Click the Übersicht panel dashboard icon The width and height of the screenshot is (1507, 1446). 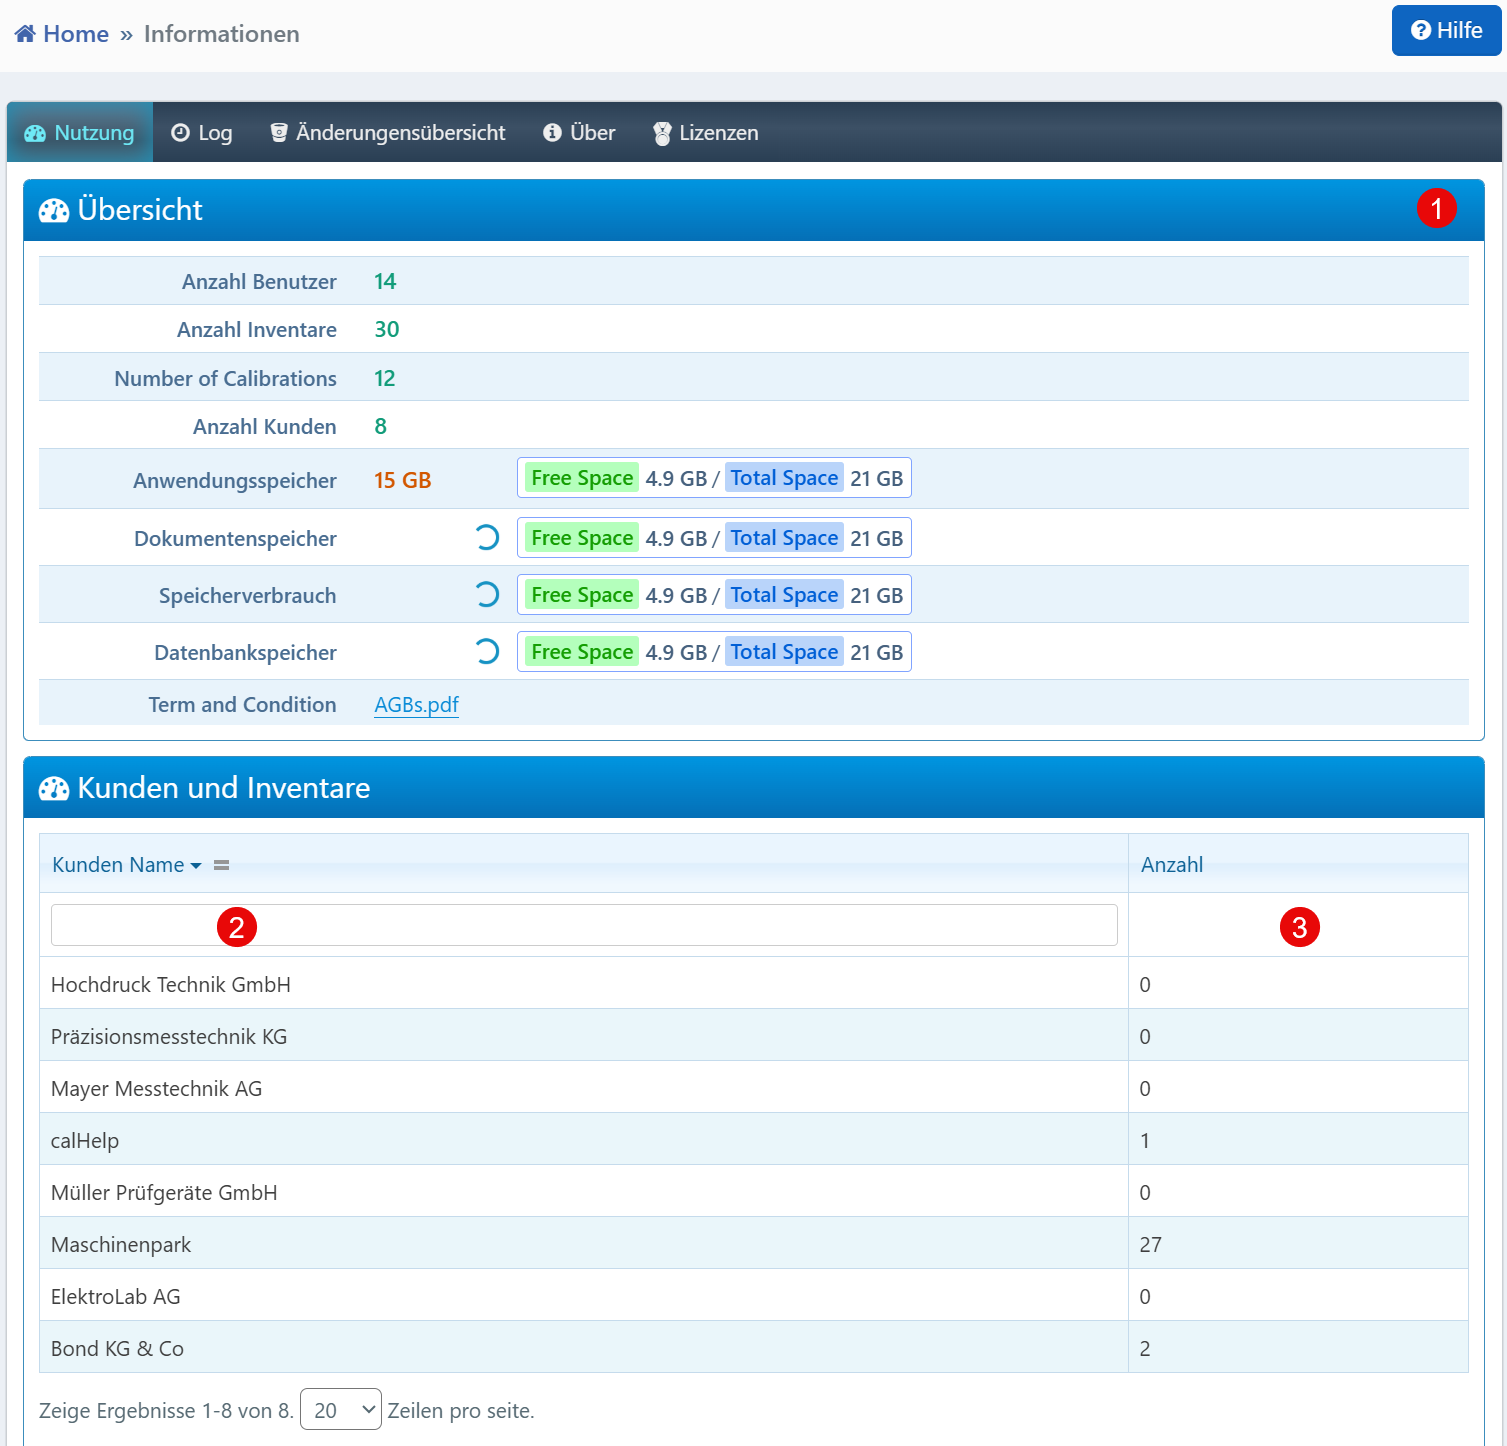[54, 210]
